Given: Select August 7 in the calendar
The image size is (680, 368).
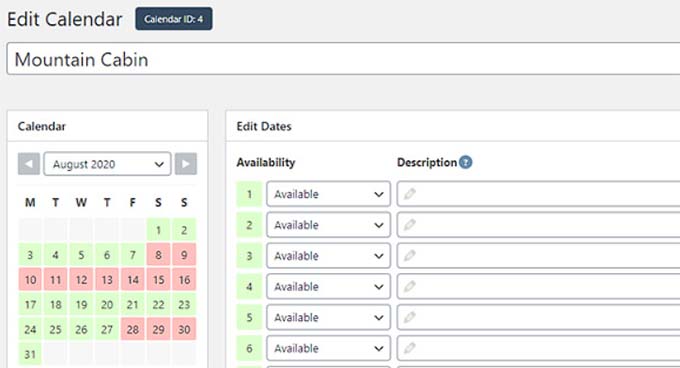Looking at the screenshot, I should click(x=133, y=254).
